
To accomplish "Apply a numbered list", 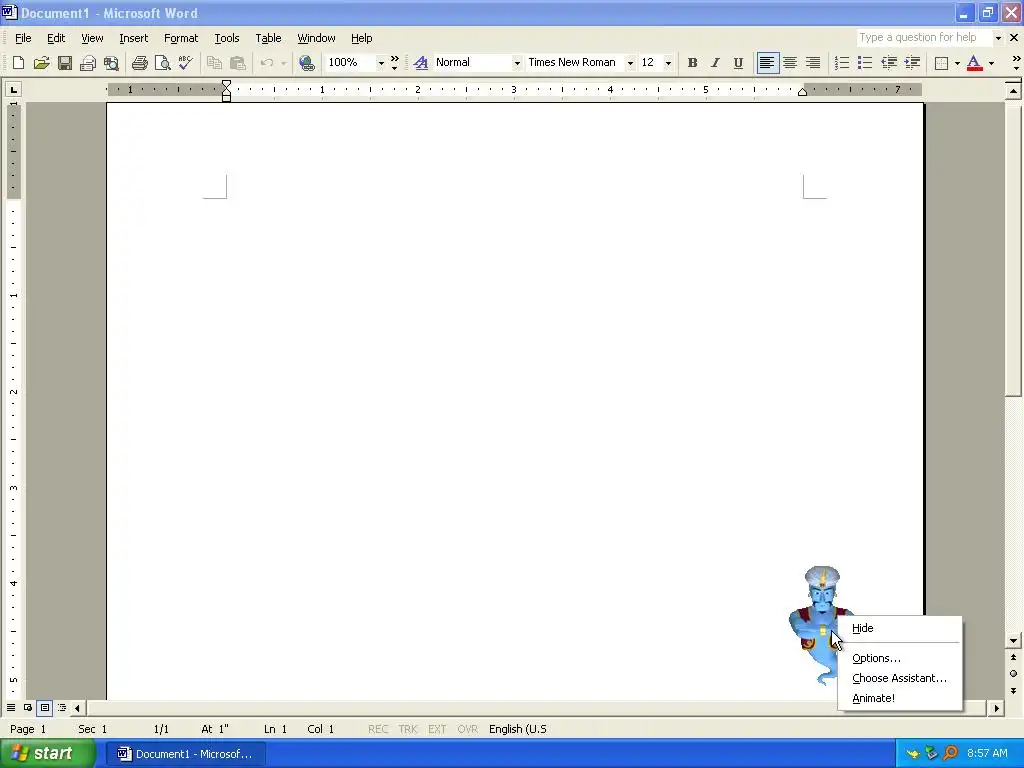I will tap(842, 63).
